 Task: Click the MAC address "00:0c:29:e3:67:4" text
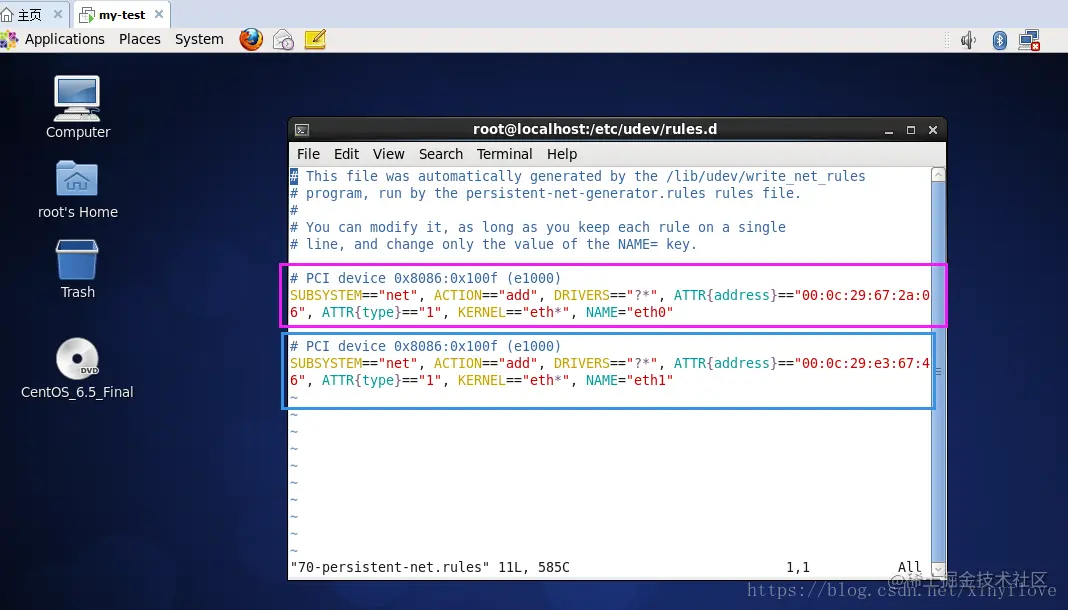862,364
